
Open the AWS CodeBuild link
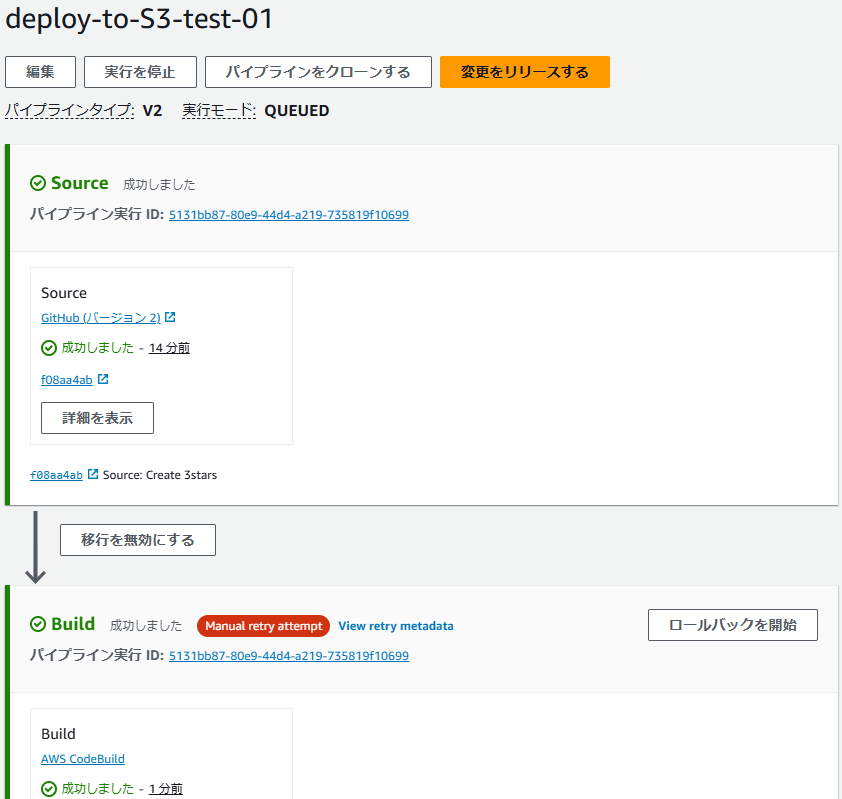[x=83, y=759]
